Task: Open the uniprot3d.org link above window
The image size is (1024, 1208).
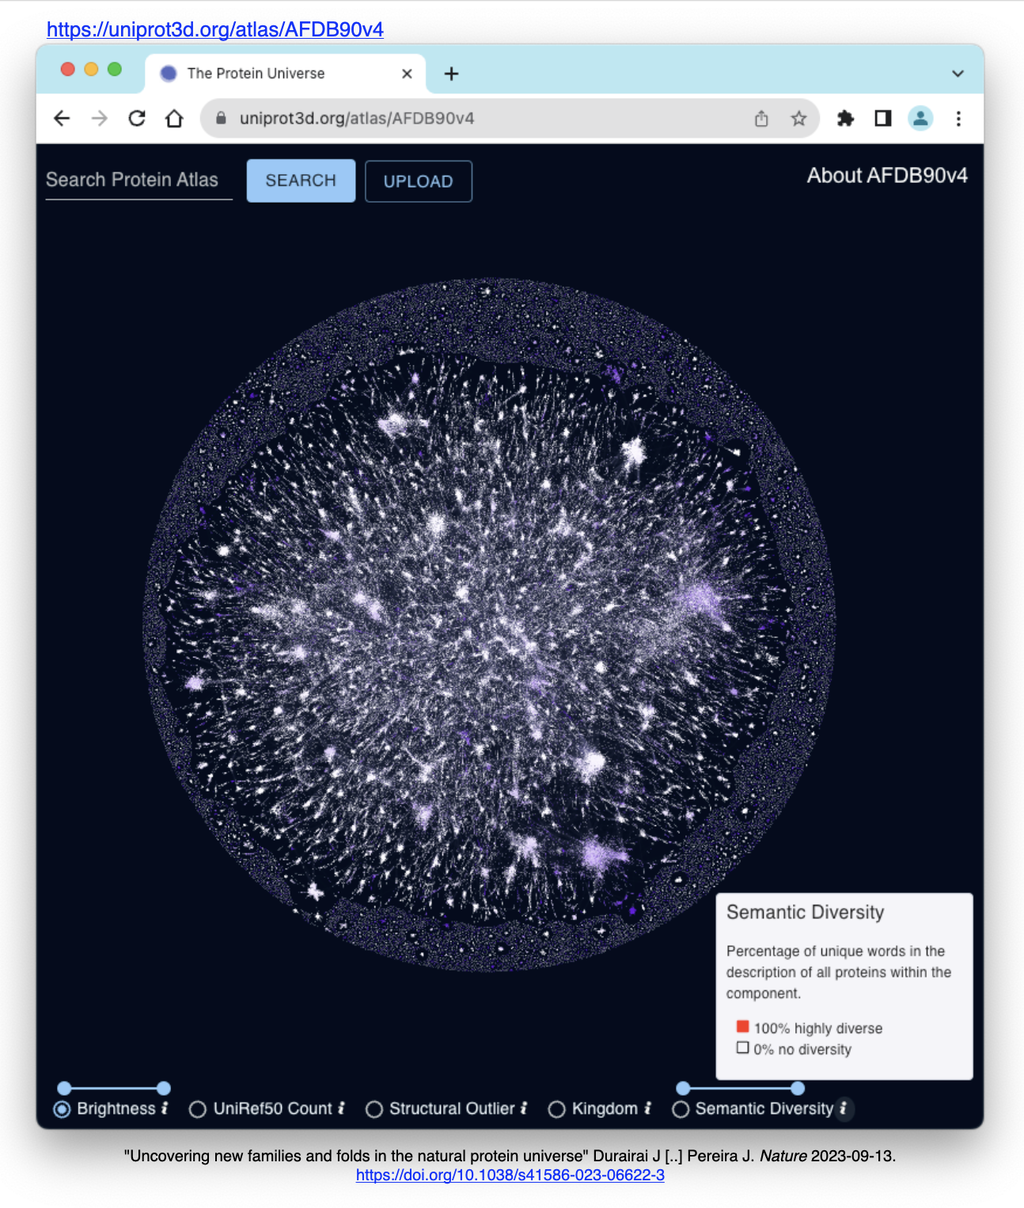Action: click(215, 29)
